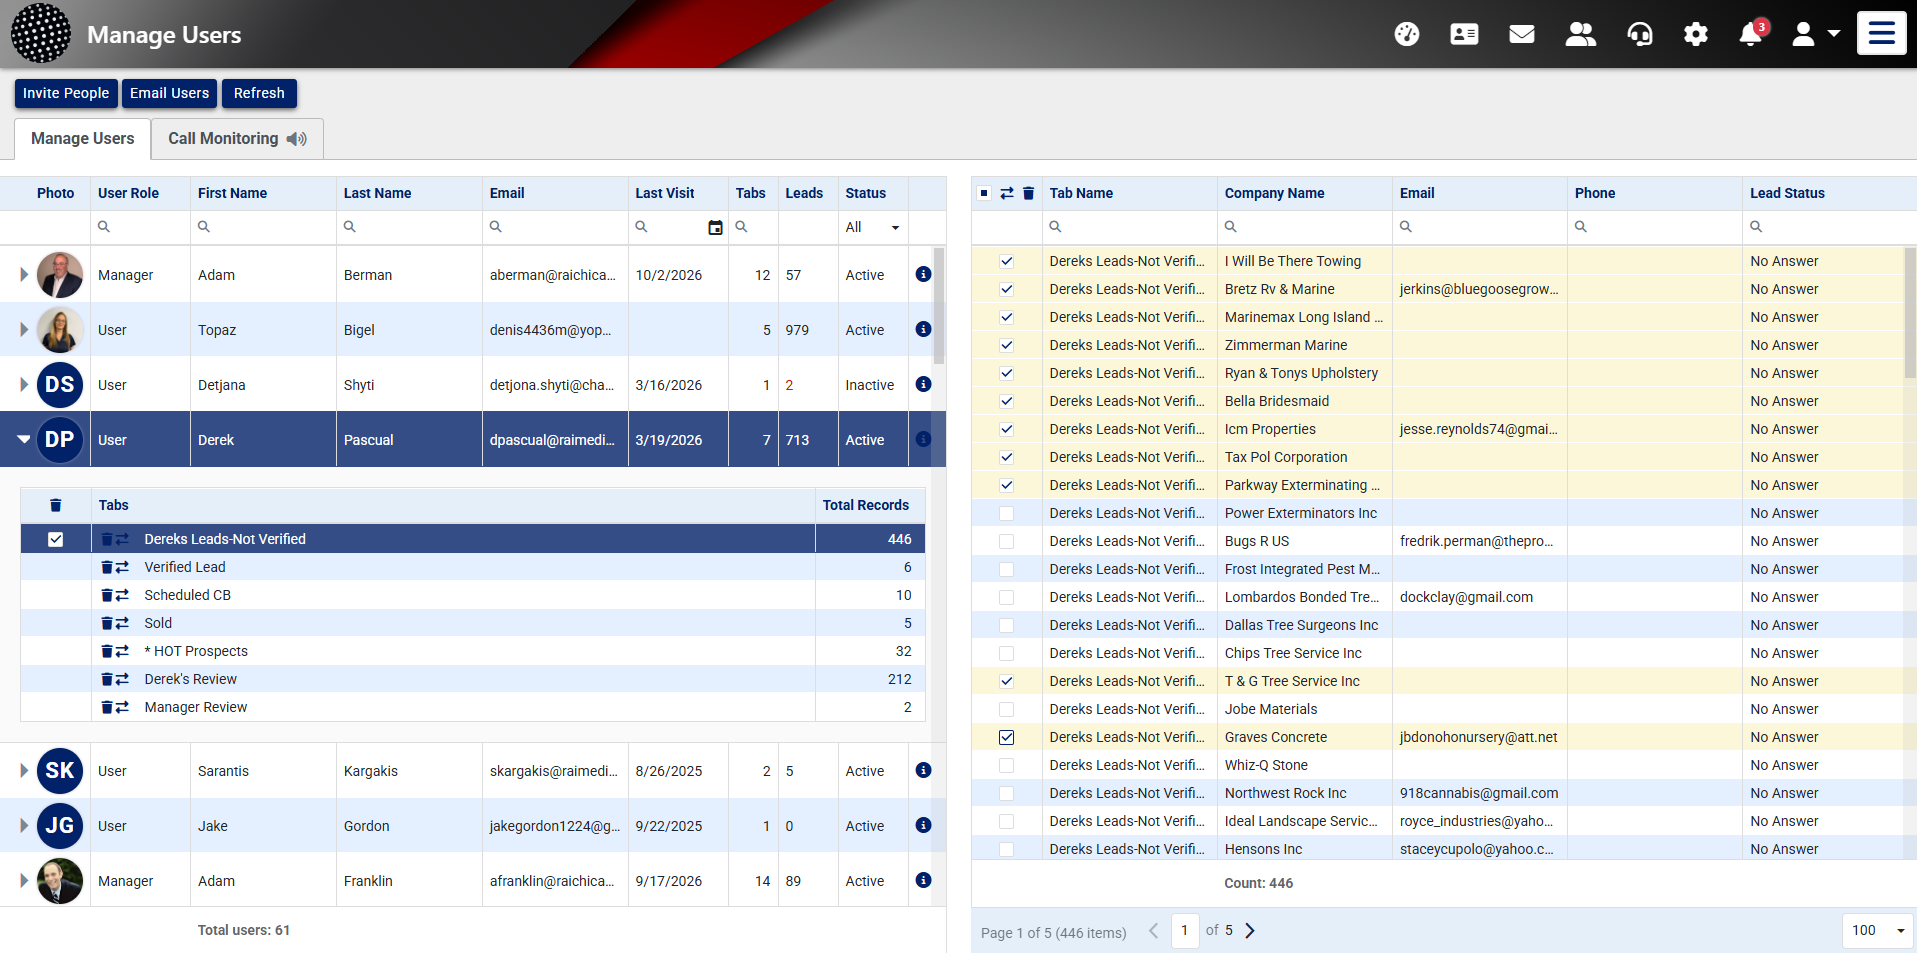Image resolution: width=1917 pixels, height=953 pixels.
Task: Check Power Exterminators Inc checkbox
Action: pos(1007,513)
